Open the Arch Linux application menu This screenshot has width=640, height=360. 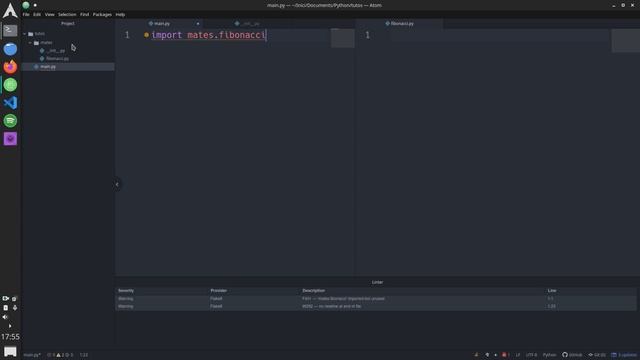tap(10, 10)
